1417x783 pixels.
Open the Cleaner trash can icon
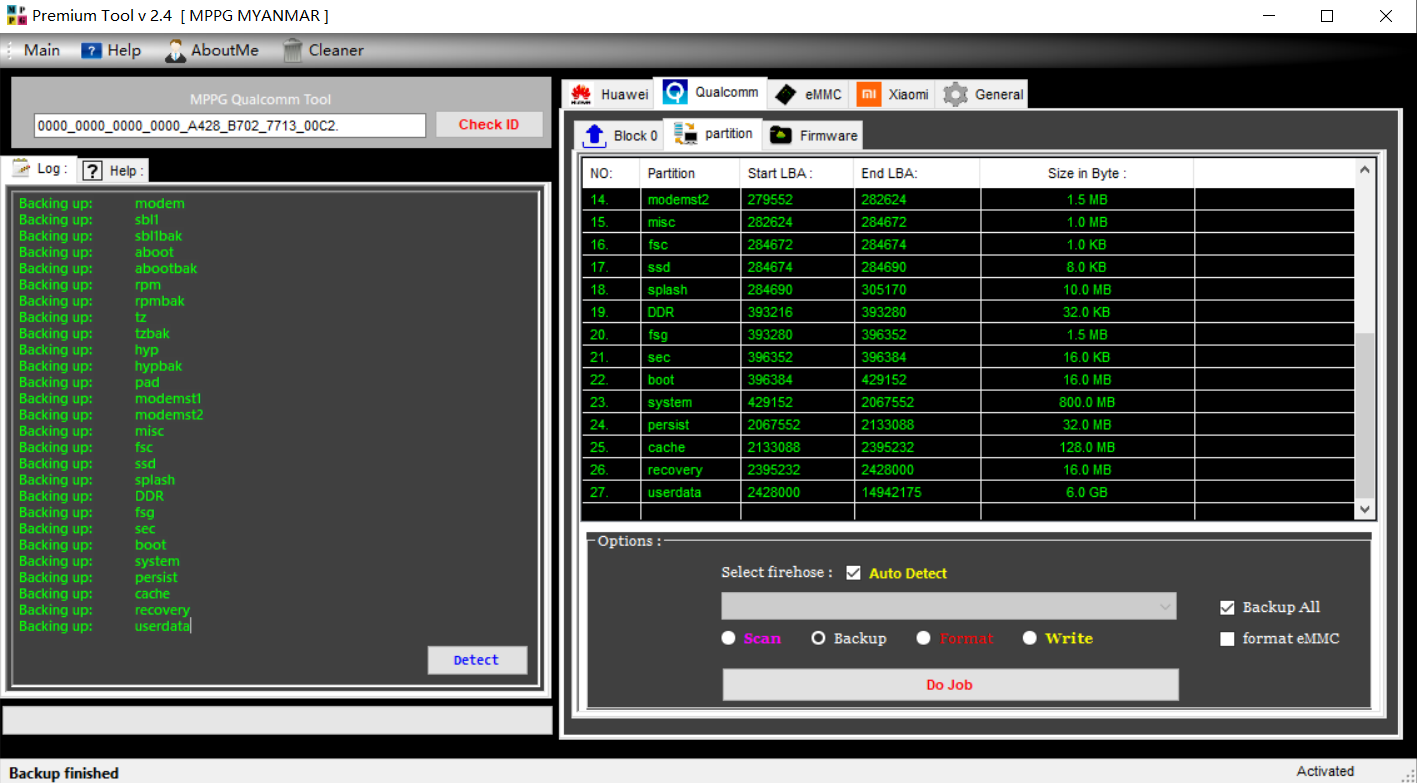293,50
